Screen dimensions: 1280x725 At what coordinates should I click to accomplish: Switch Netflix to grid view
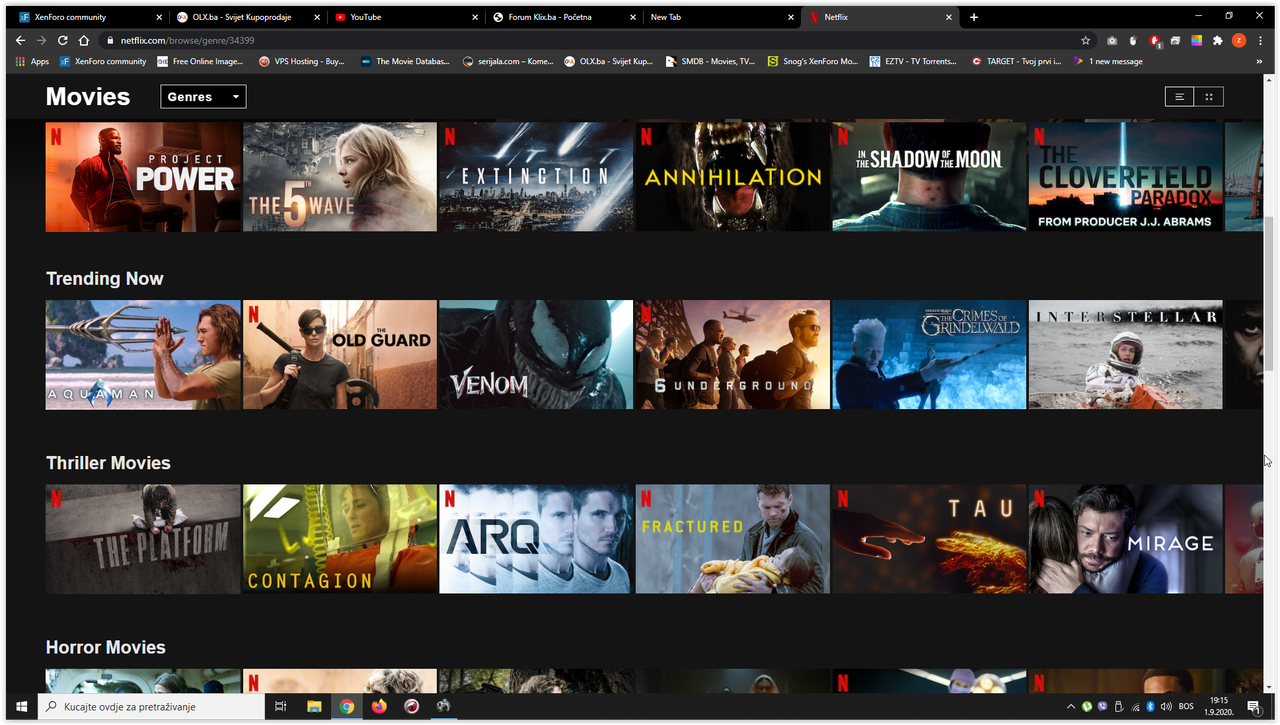tap(1209, 97)
